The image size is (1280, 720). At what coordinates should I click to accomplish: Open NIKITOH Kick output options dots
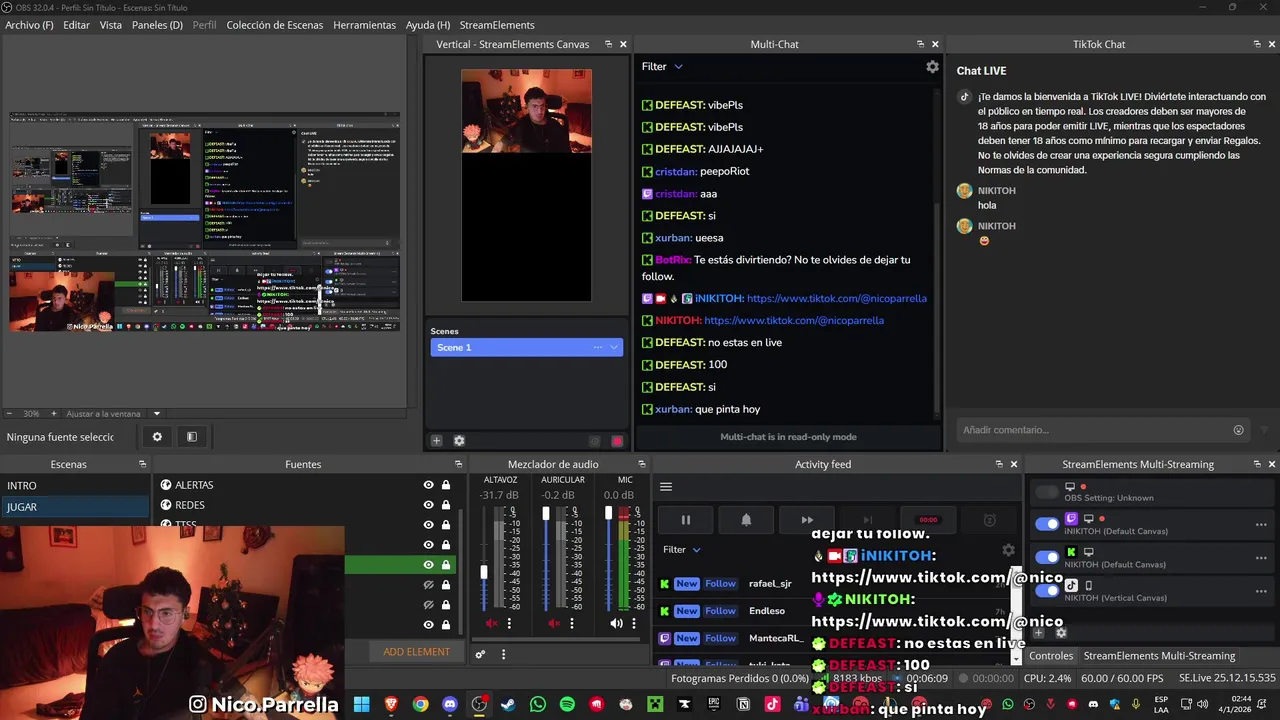(x=1261, y=558)
